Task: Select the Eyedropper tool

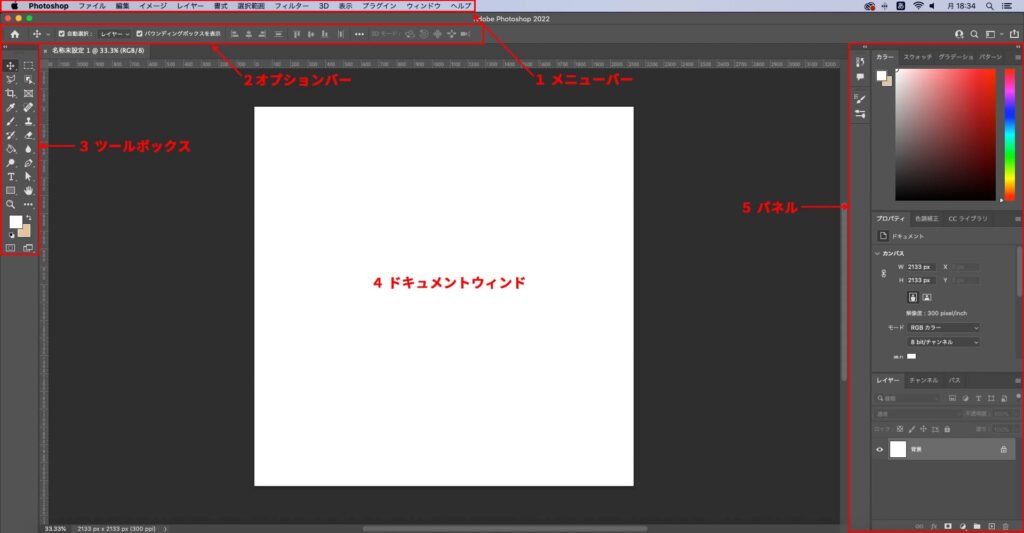Action: tap(10, 108)
